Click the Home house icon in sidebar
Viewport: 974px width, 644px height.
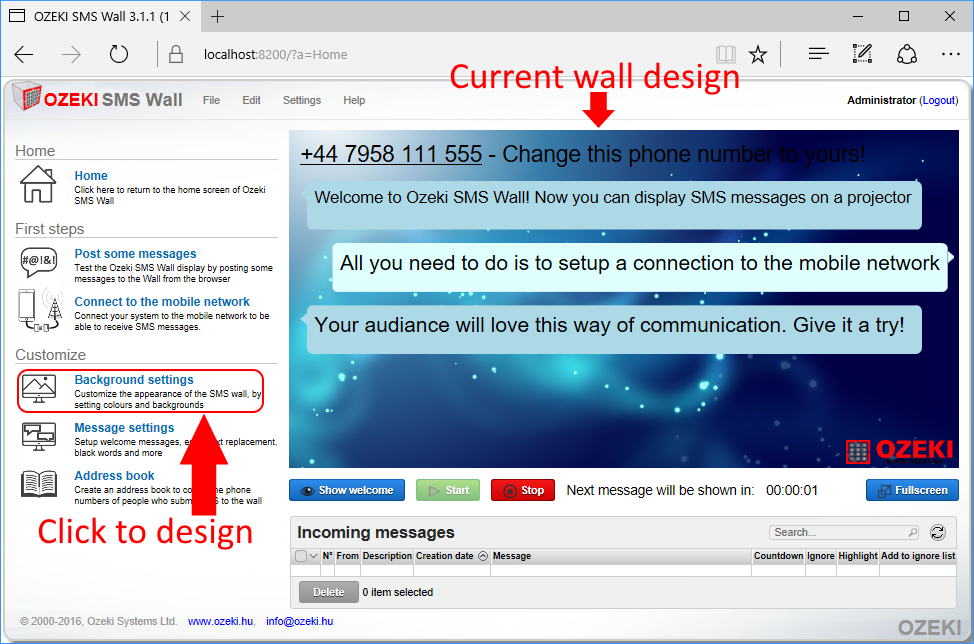coord(38,184)
